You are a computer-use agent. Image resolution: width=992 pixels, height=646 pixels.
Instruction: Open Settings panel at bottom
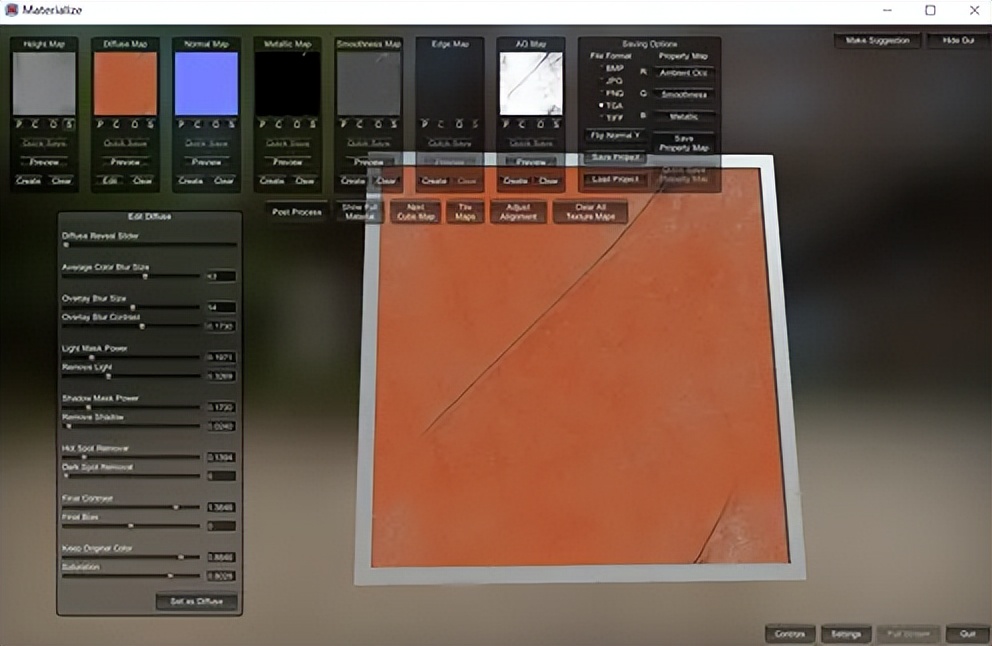846,633
